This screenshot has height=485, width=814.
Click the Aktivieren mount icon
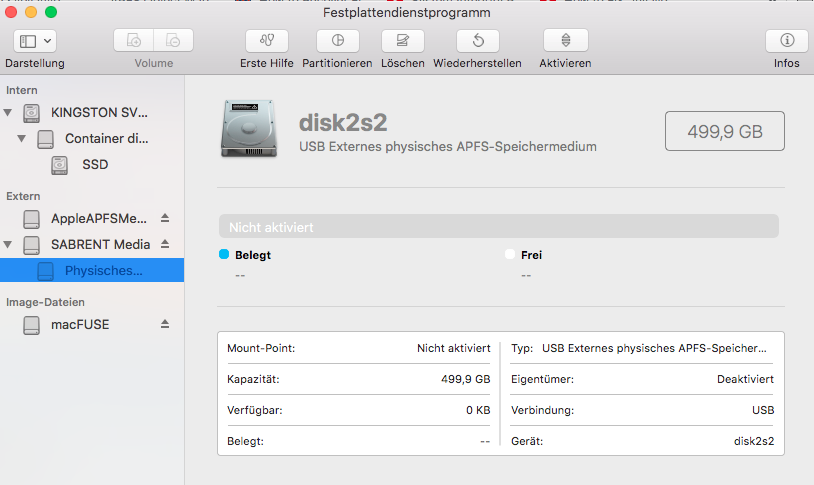click(x=565, y=41)
